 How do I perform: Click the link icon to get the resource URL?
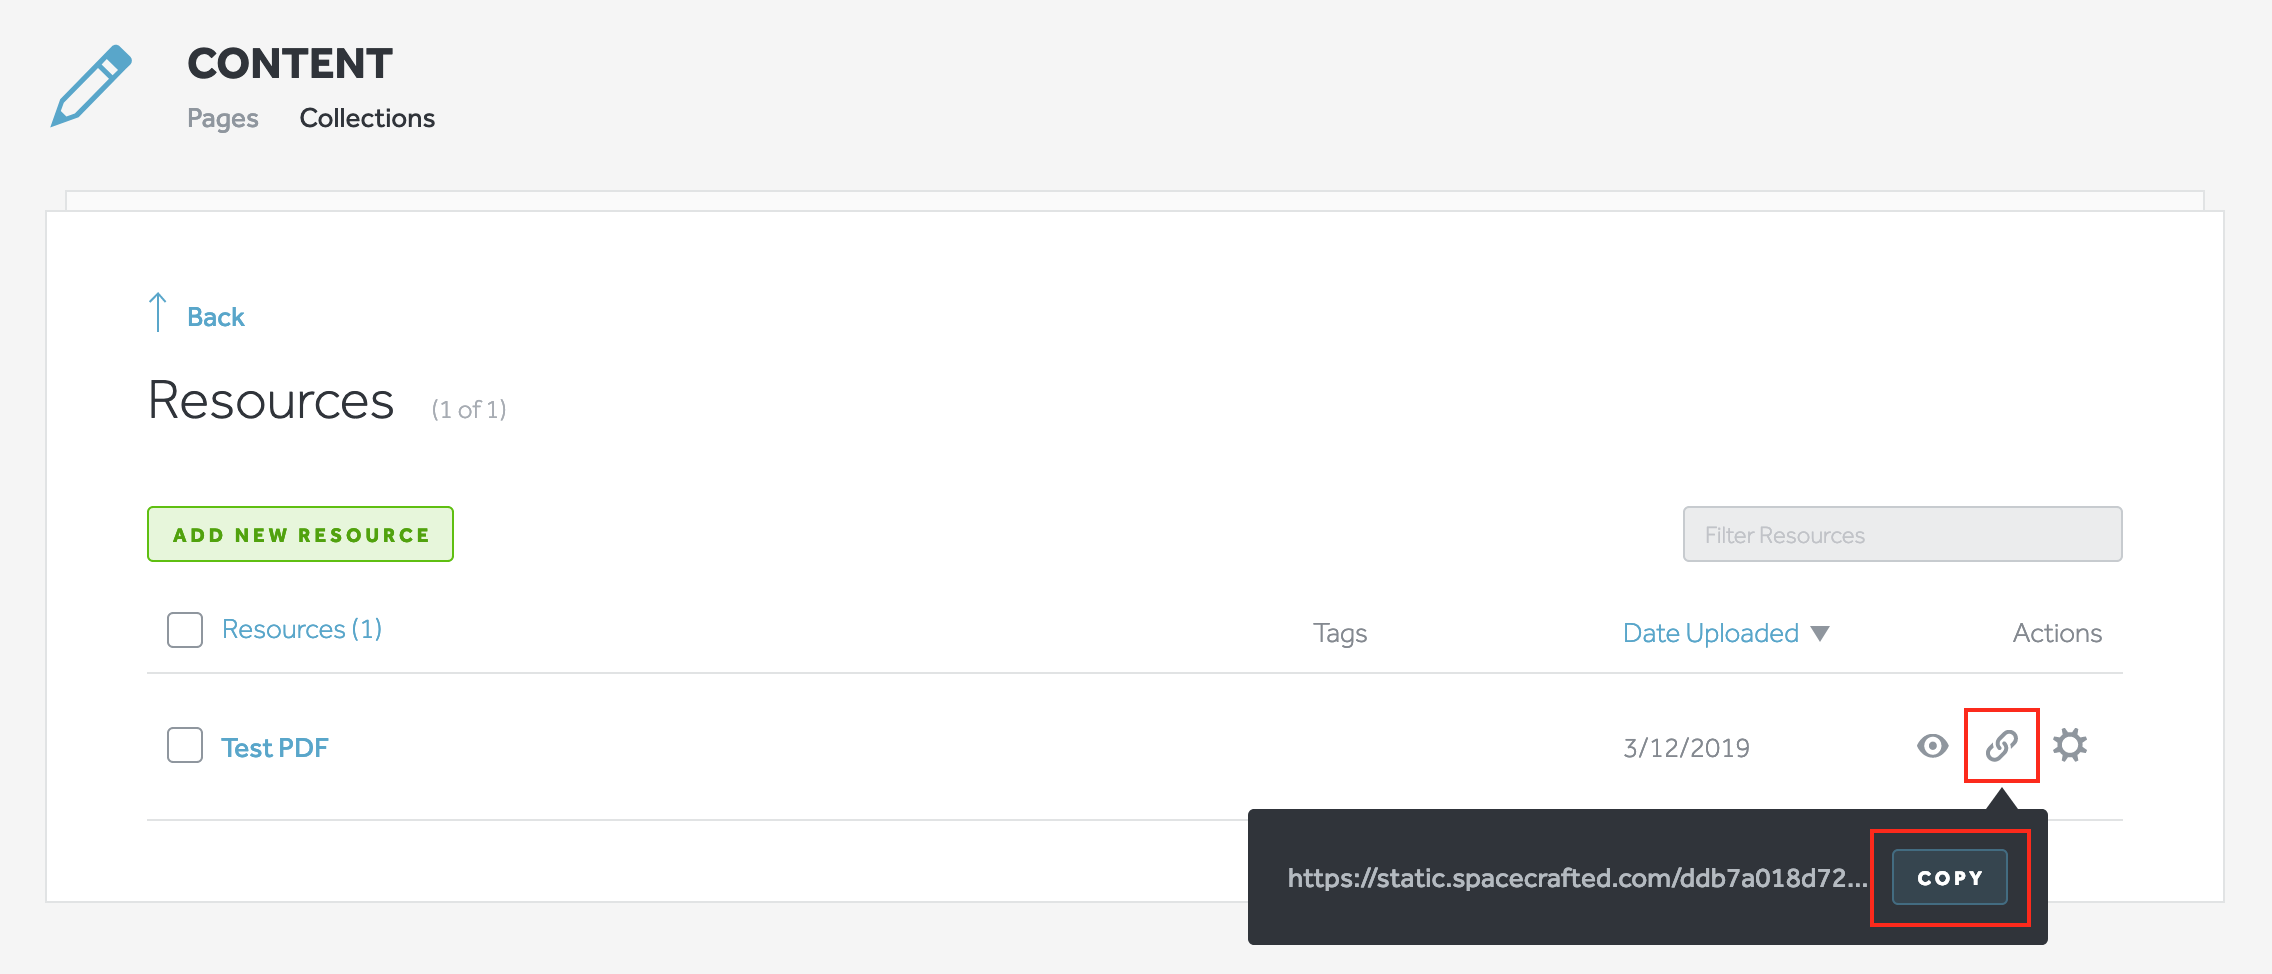(x=2000, y=745)
